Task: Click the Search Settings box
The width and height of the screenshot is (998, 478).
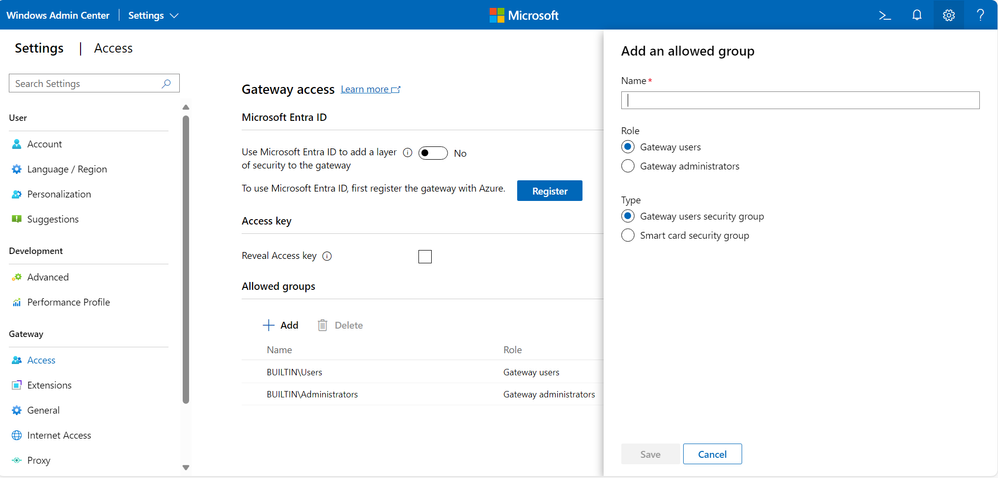Action: [94, 83]
